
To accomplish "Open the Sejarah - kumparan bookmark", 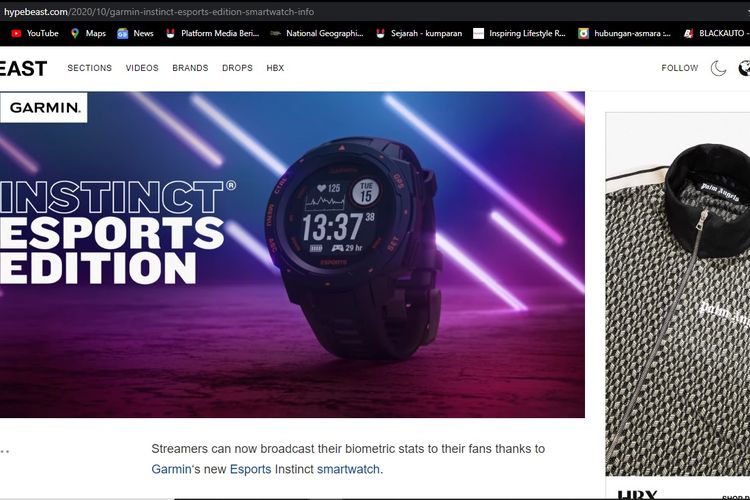I will [419, 33].
